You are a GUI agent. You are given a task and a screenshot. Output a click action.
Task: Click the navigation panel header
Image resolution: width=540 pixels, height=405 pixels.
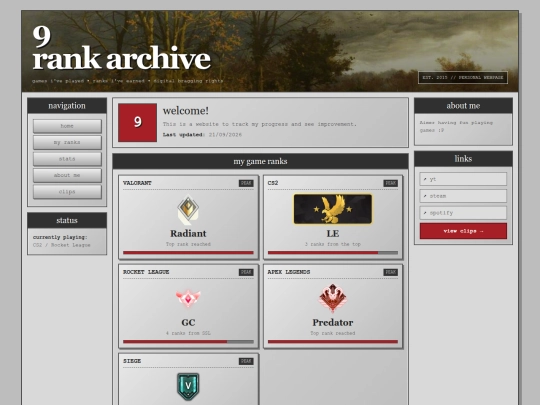(67, 106)
